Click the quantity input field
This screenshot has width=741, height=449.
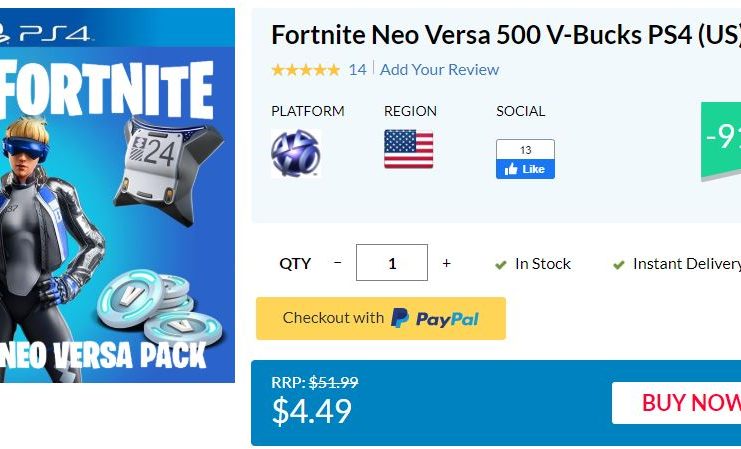[x=392, y=262]
